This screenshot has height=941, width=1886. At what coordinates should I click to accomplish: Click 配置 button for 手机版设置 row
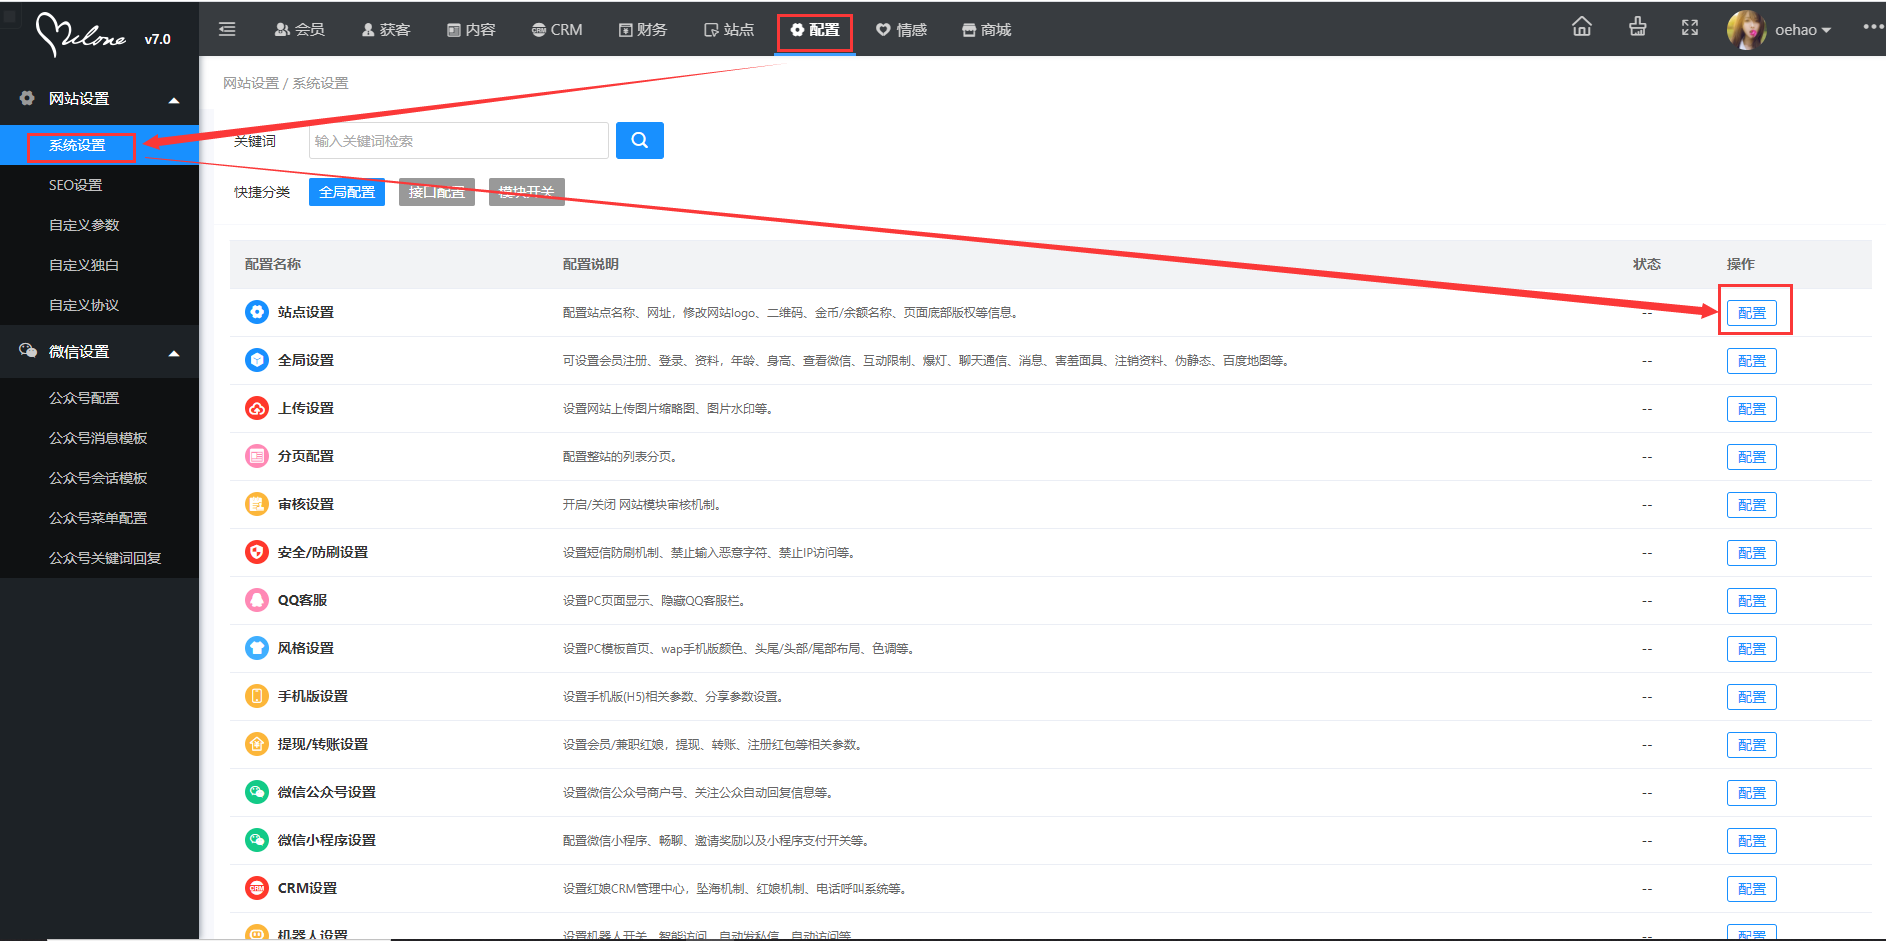pos(1752,697)
